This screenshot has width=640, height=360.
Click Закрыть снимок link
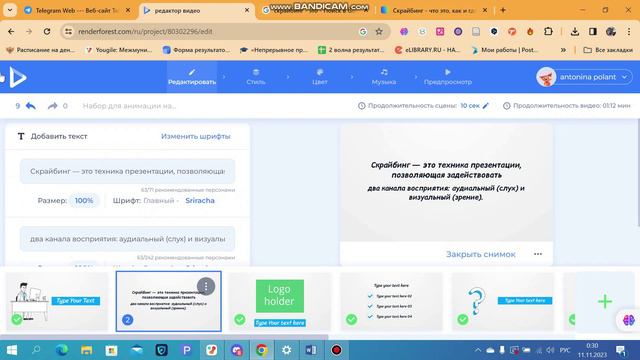pos(480,254)
